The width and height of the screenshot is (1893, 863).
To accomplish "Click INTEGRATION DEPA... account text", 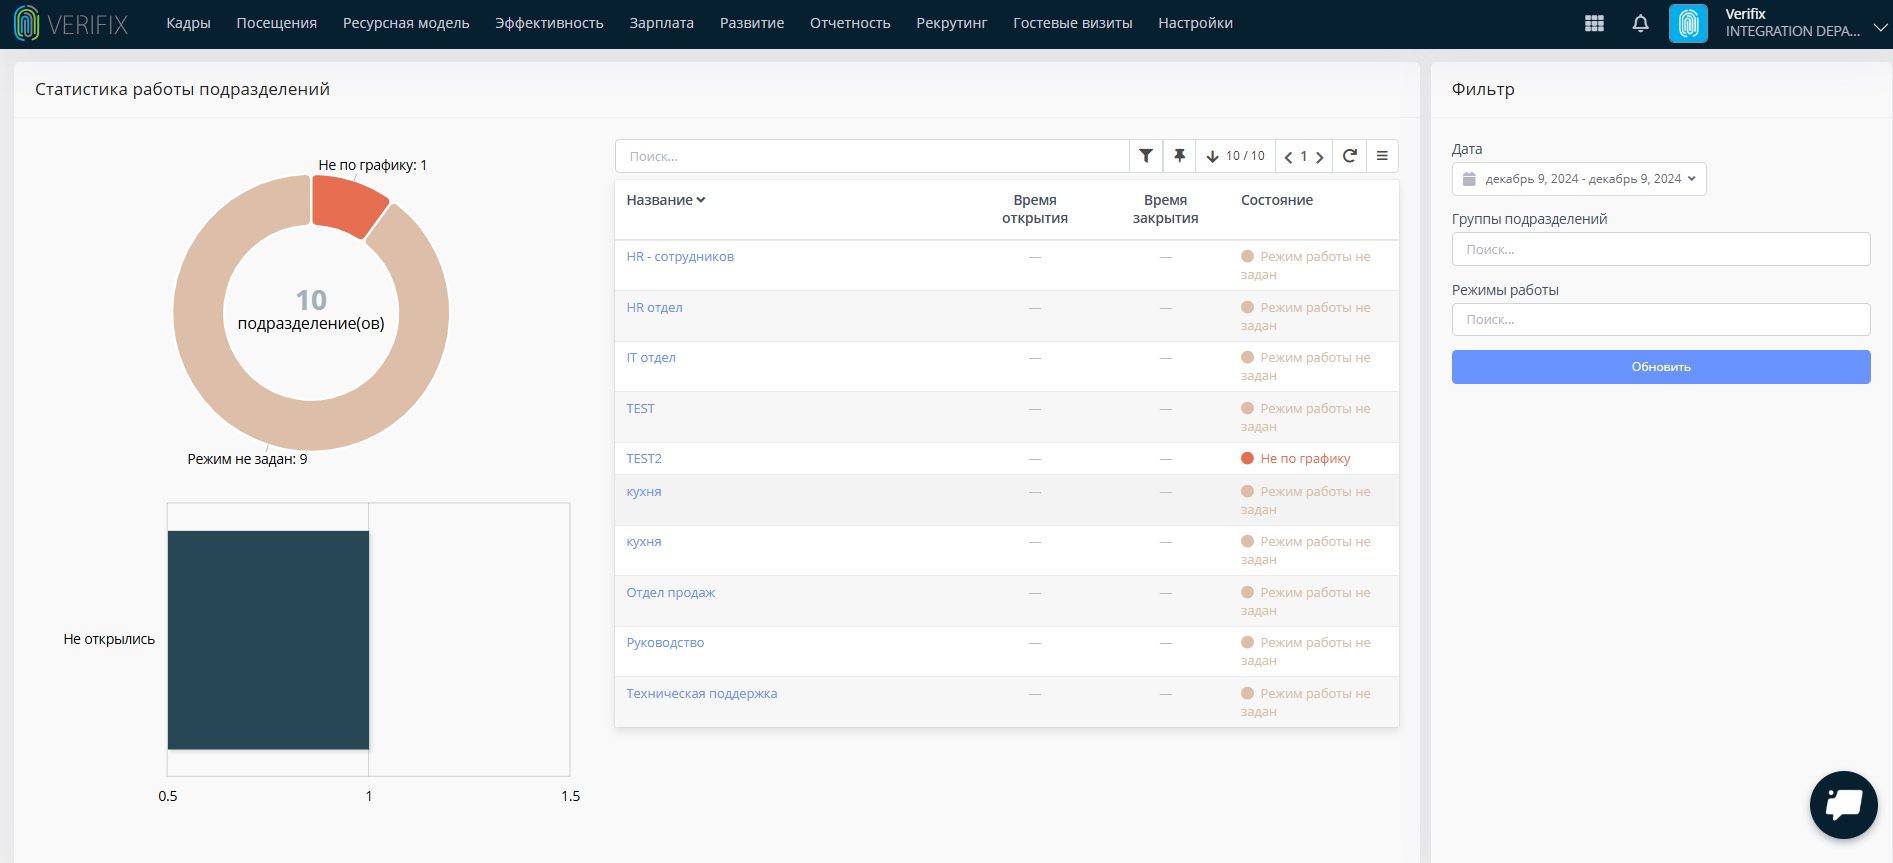I will (x=1793, y=31).
